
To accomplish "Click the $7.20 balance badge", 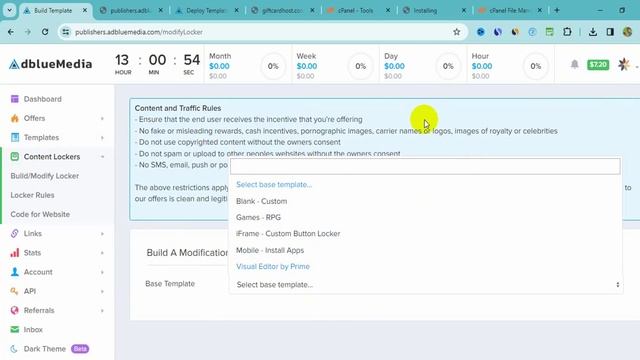I will 598,64.
